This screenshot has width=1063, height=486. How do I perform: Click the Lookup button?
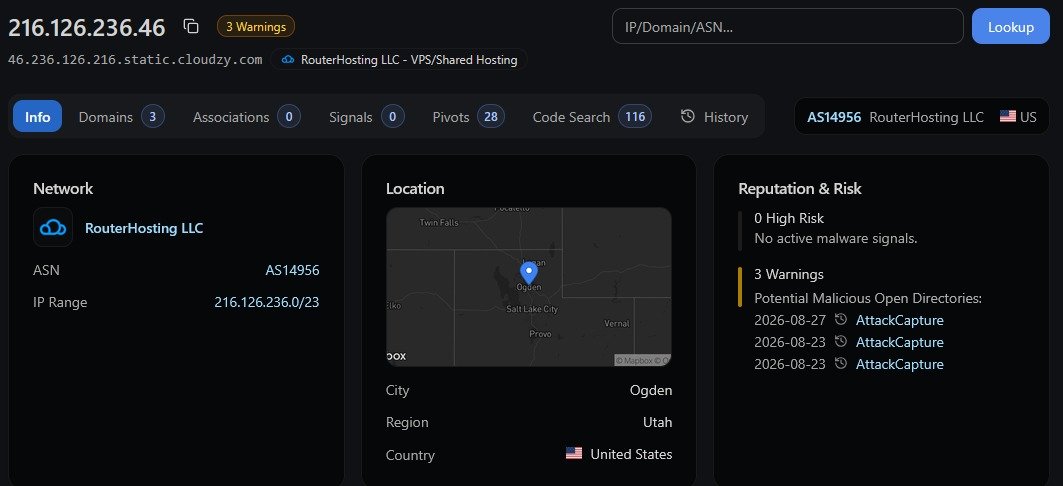1010,26
